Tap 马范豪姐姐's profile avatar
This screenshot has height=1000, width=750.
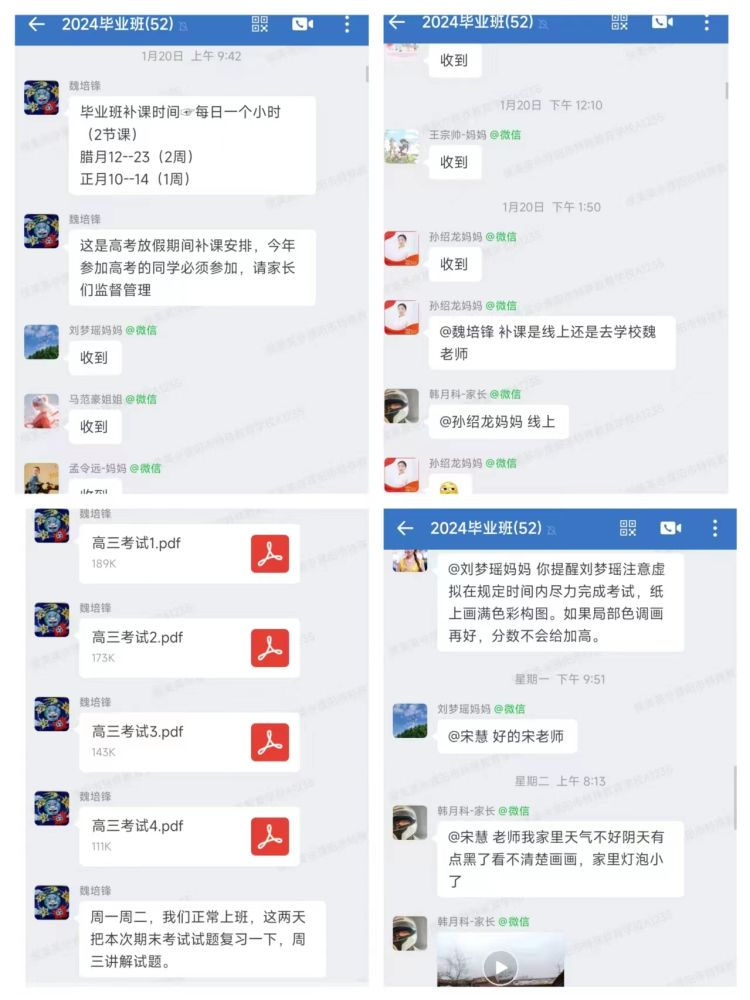pyautogui.click(x=41, y=411)
